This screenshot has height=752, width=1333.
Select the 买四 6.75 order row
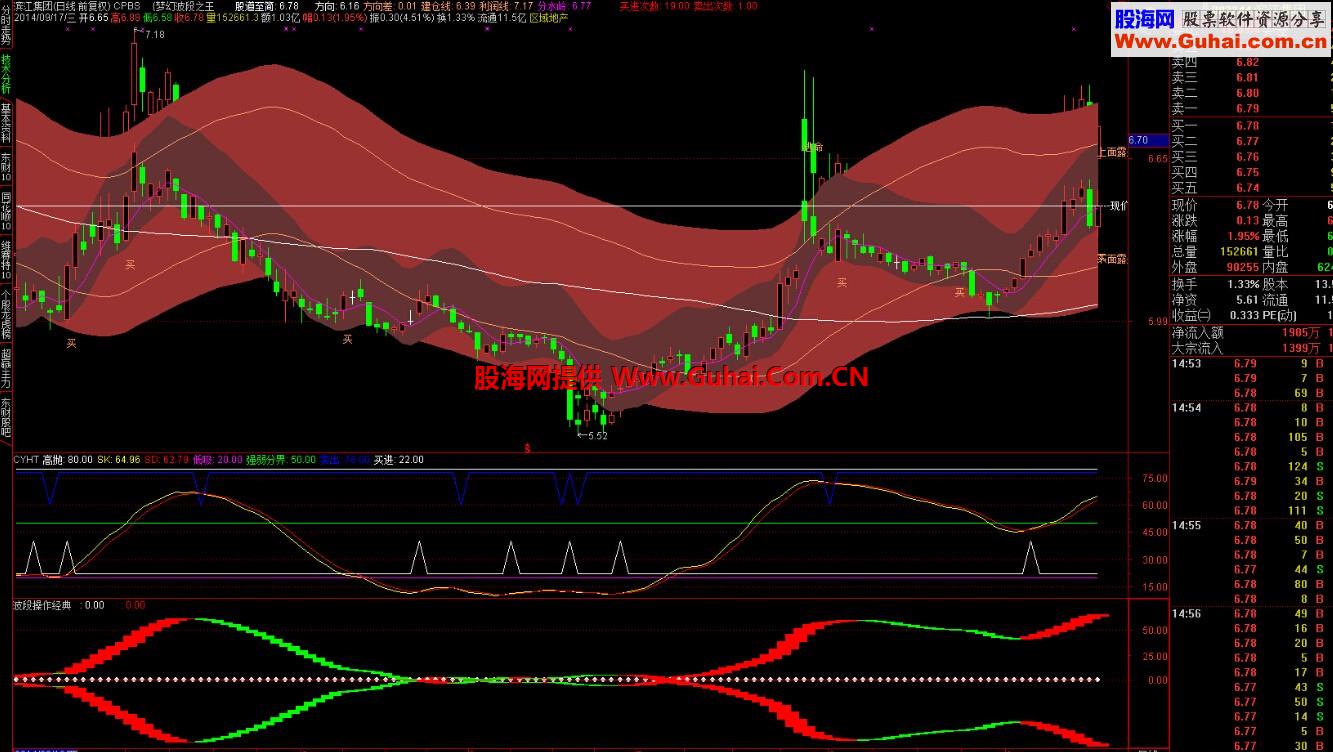coord(1251,172)
